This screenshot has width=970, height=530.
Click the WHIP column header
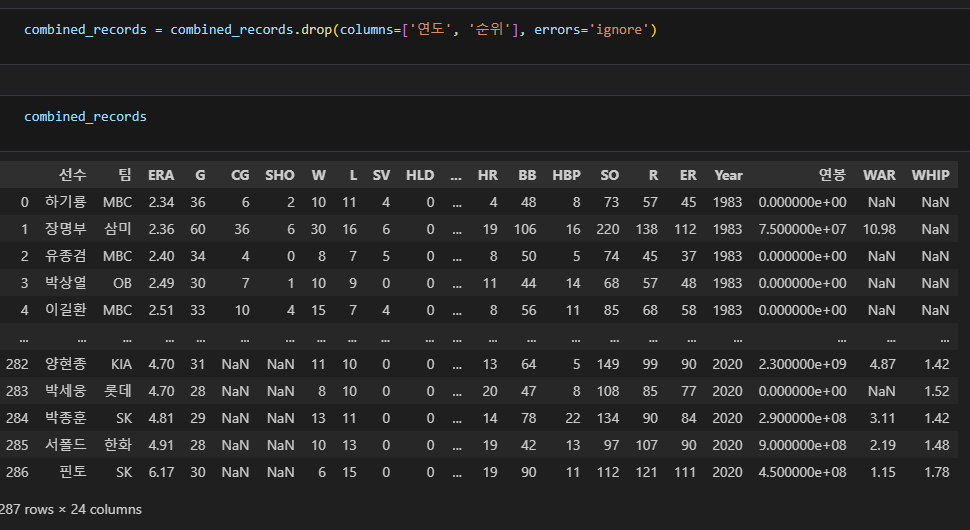click(930, 175)
